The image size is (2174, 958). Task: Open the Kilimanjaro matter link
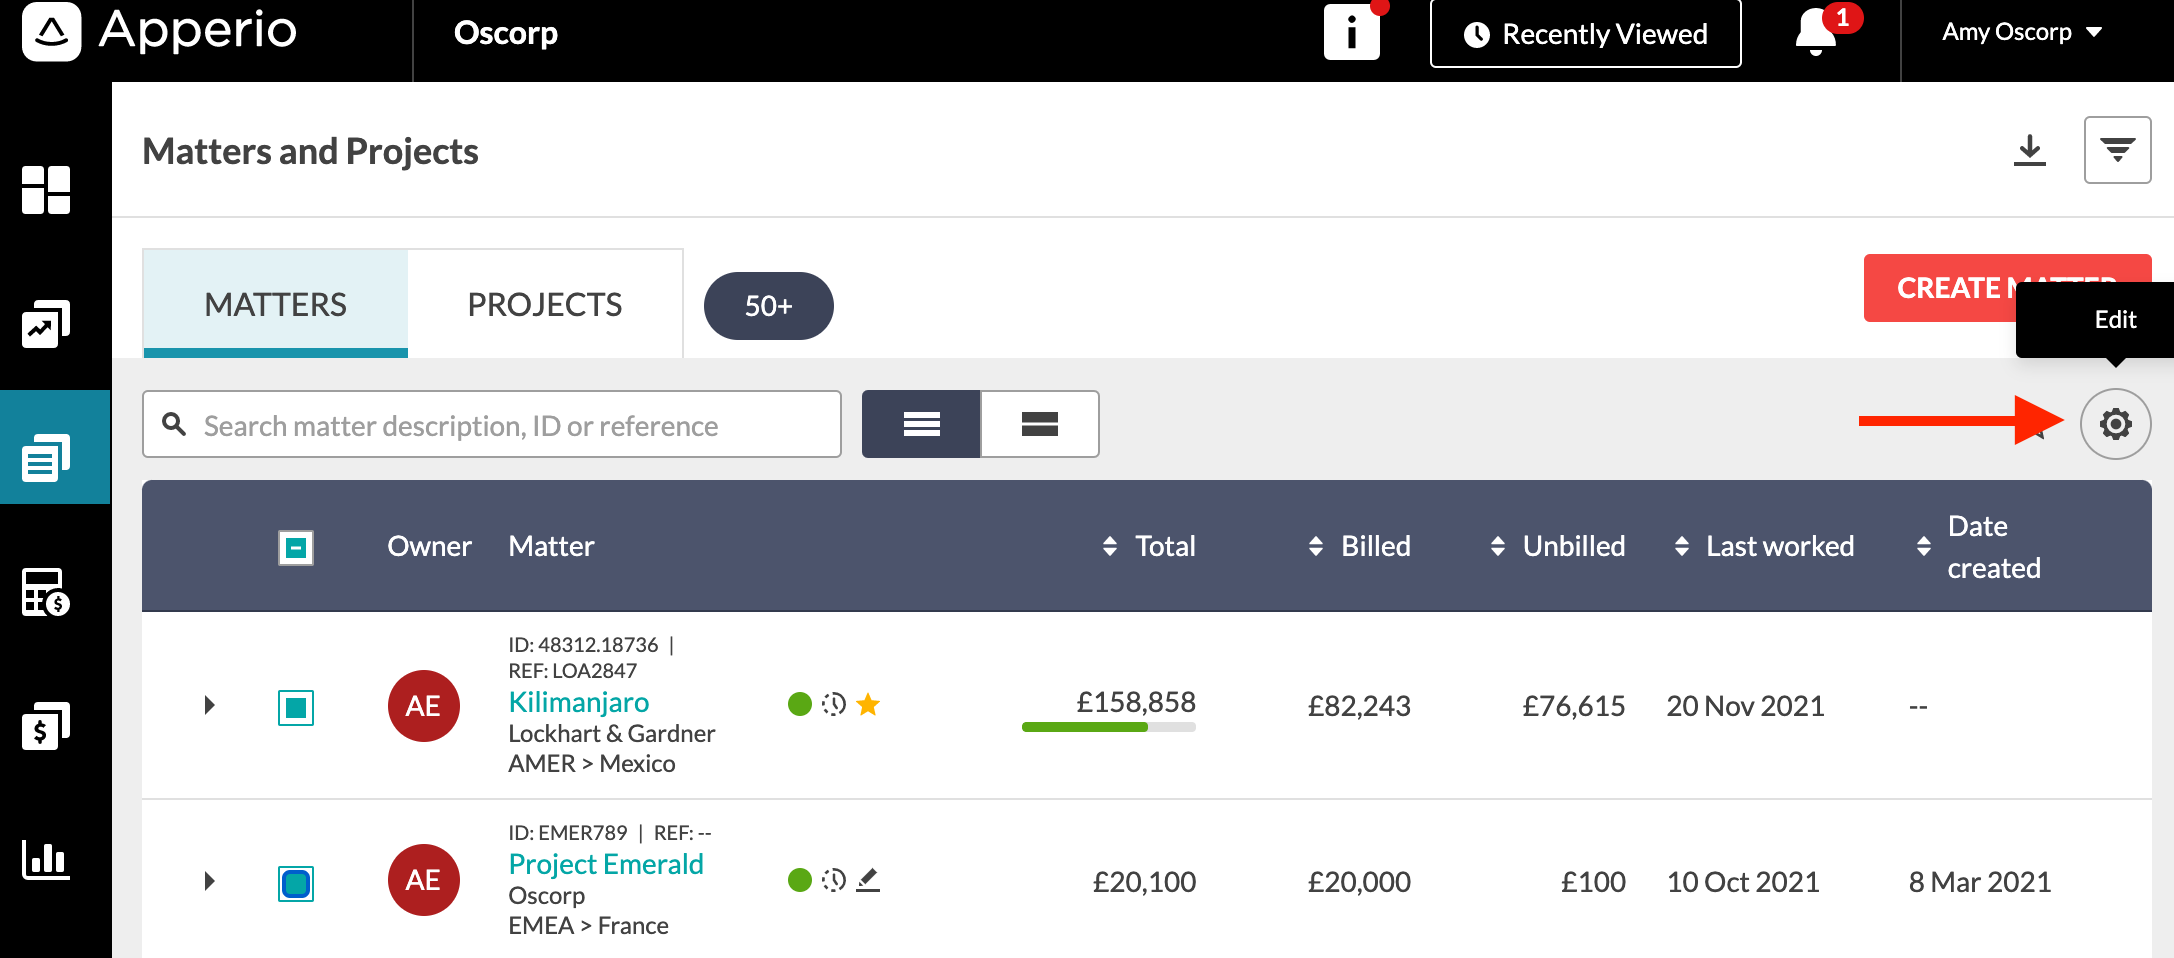click(579, 702)
